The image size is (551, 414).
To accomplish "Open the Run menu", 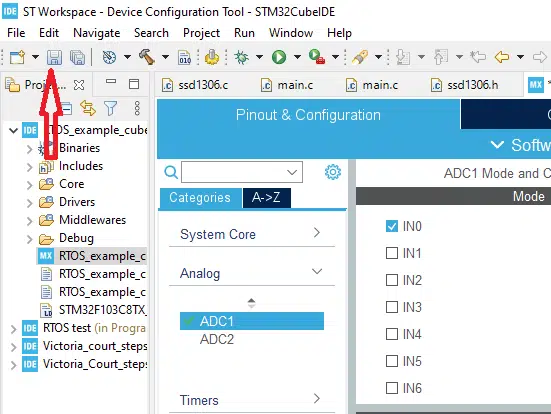I will (x=244, y=33).
